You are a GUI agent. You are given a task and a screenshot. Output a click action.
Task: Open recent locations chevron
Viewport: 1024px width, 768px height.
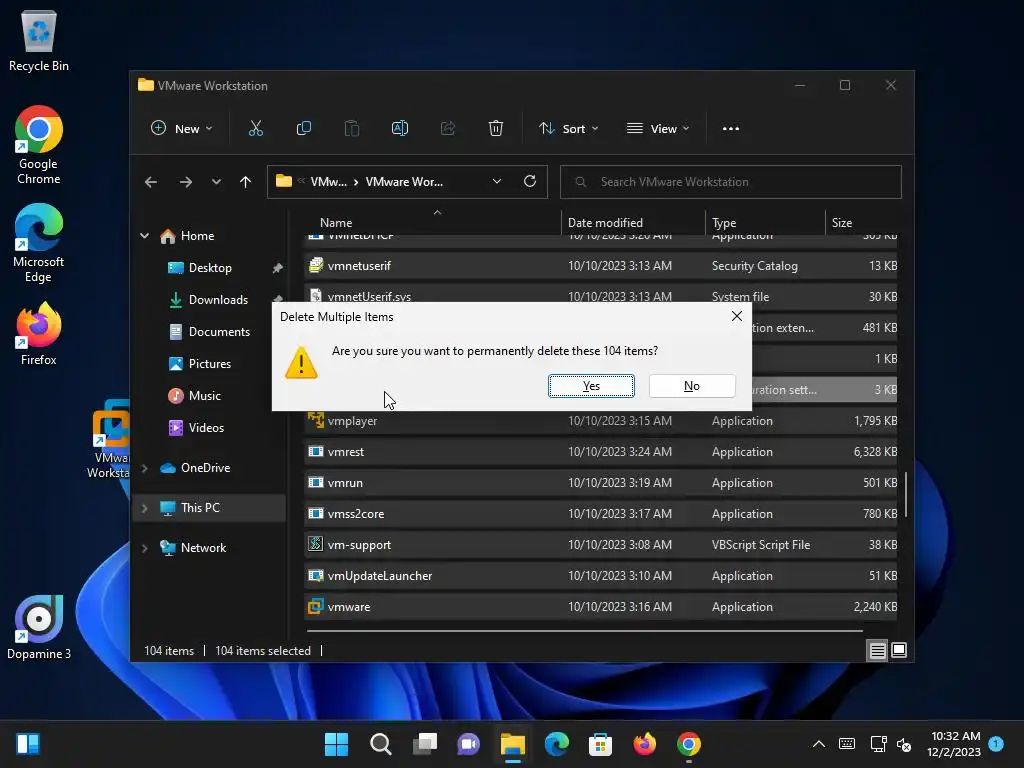[216, 182]
